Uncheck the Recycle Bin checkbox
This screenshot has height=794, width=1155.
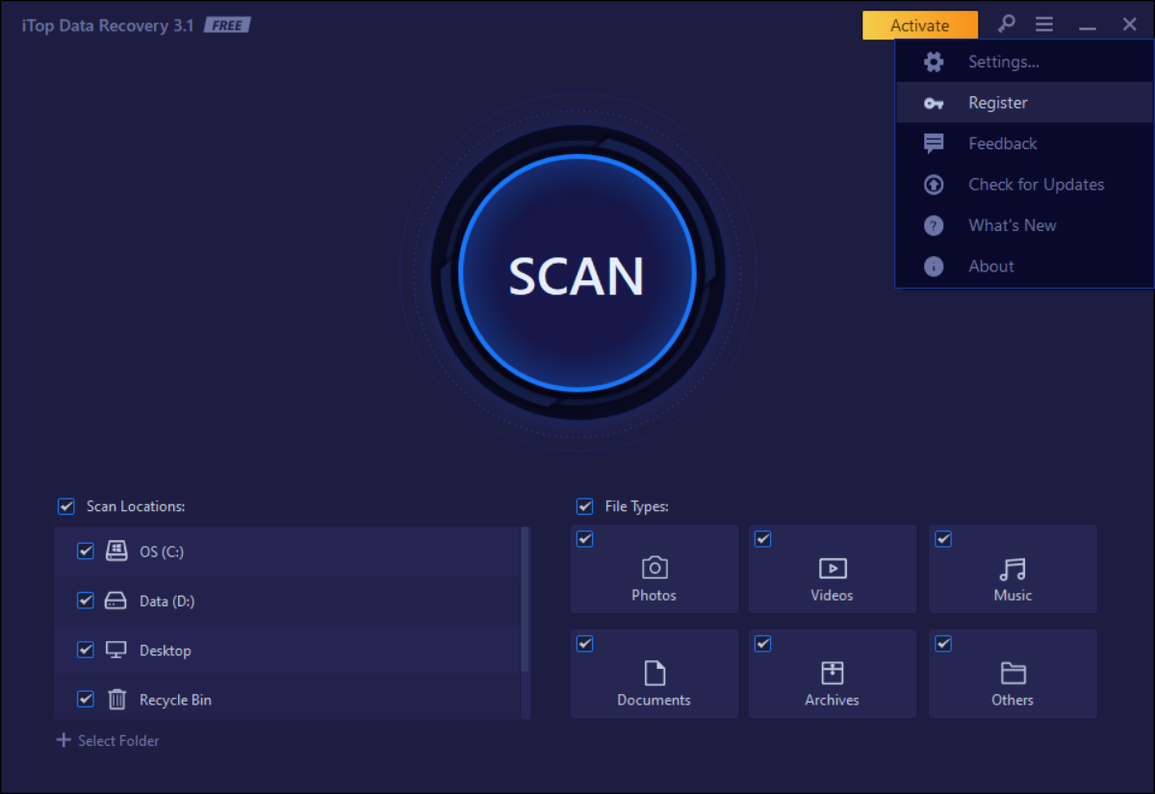point(85,699)
